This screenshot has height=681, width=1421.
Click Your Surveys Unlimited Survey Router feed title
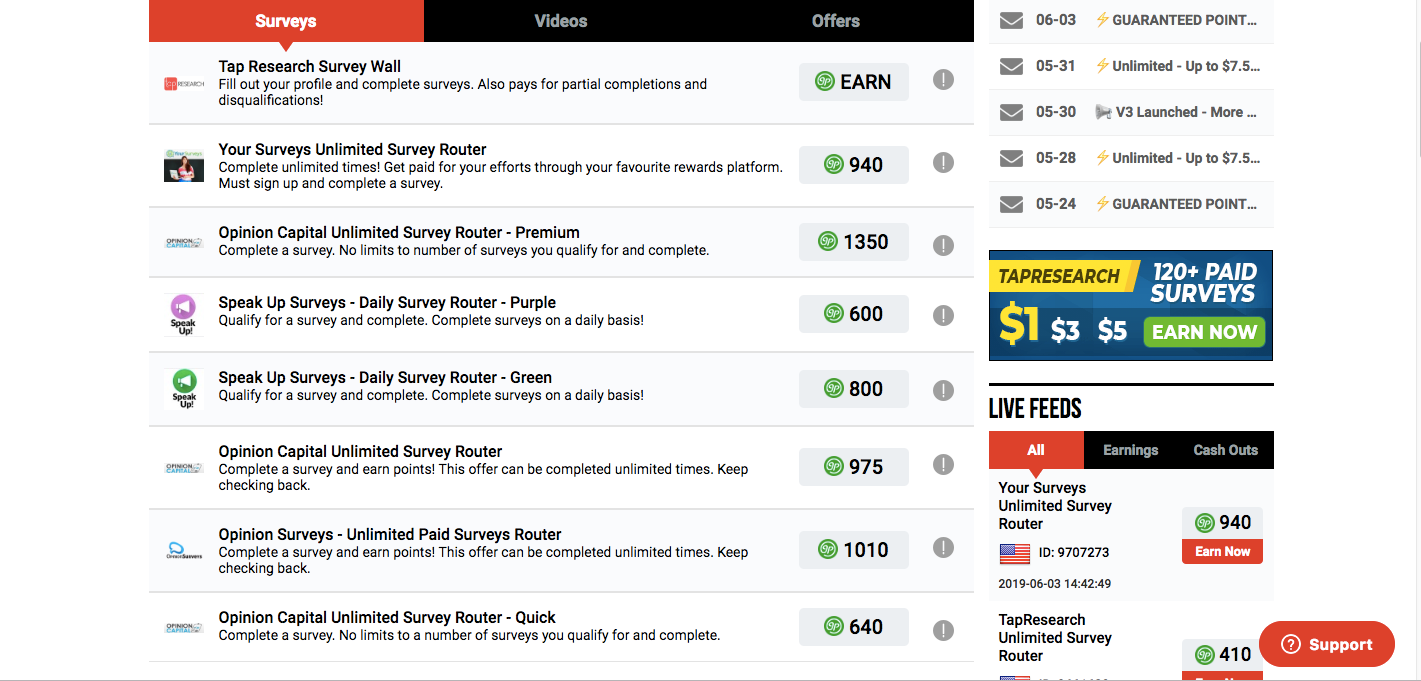(1055, 506)
